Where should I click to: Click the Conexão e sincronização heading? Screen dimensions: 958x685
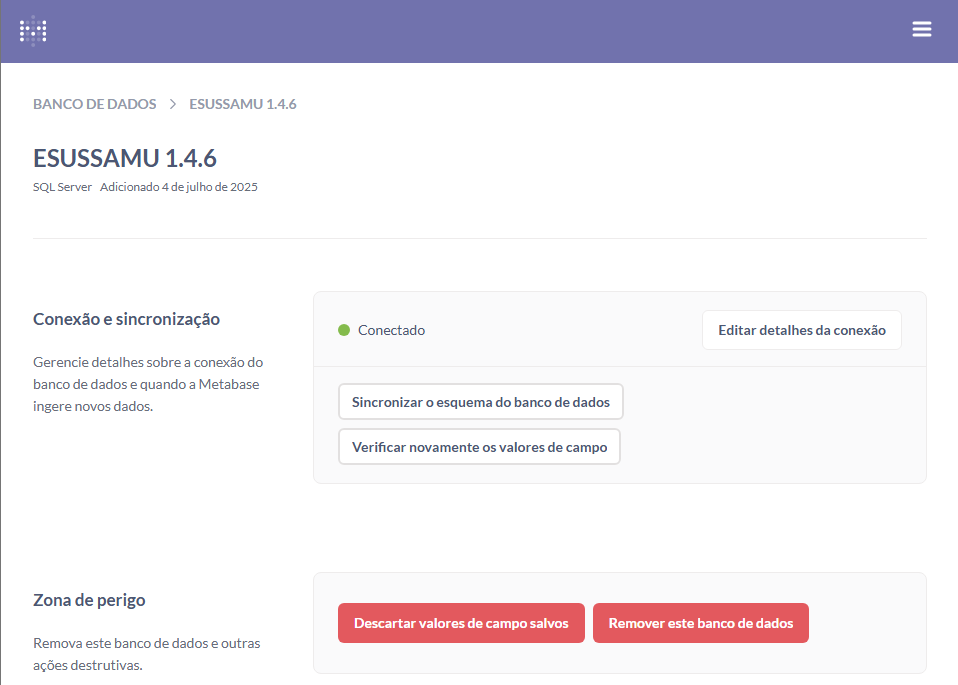[x=126, y=319]
